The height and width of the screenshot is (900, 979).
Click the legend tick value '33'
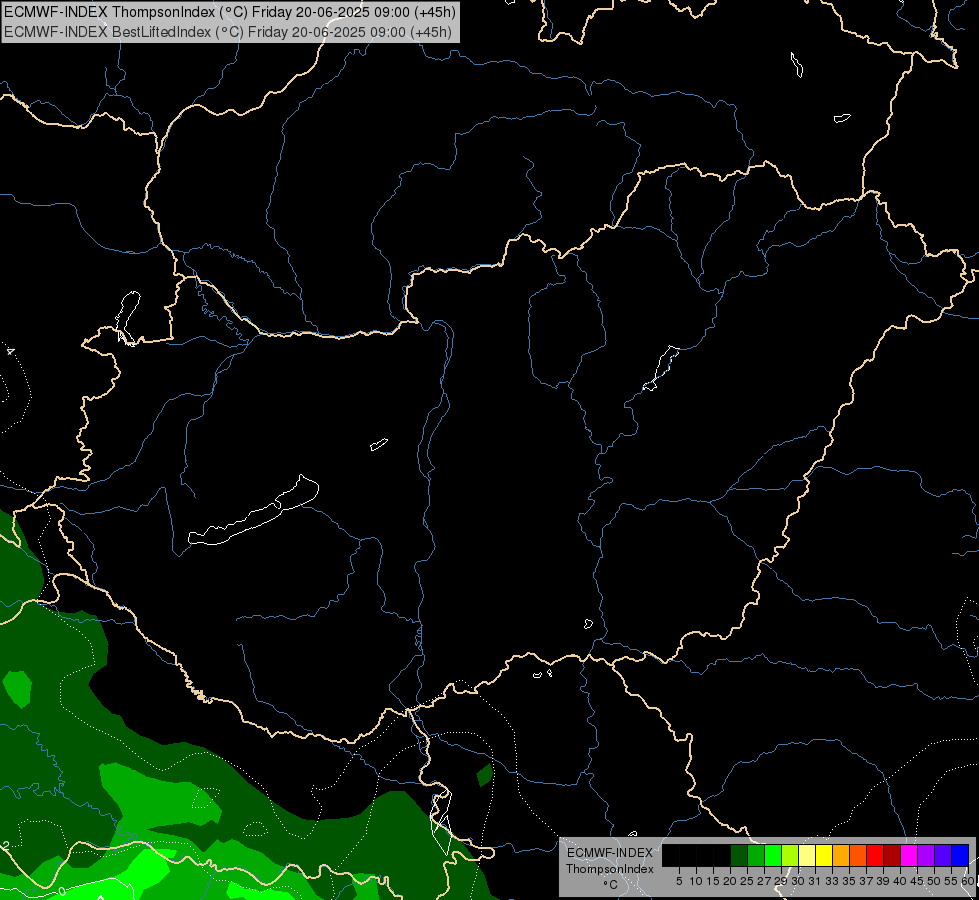click(x=832, y=881)
